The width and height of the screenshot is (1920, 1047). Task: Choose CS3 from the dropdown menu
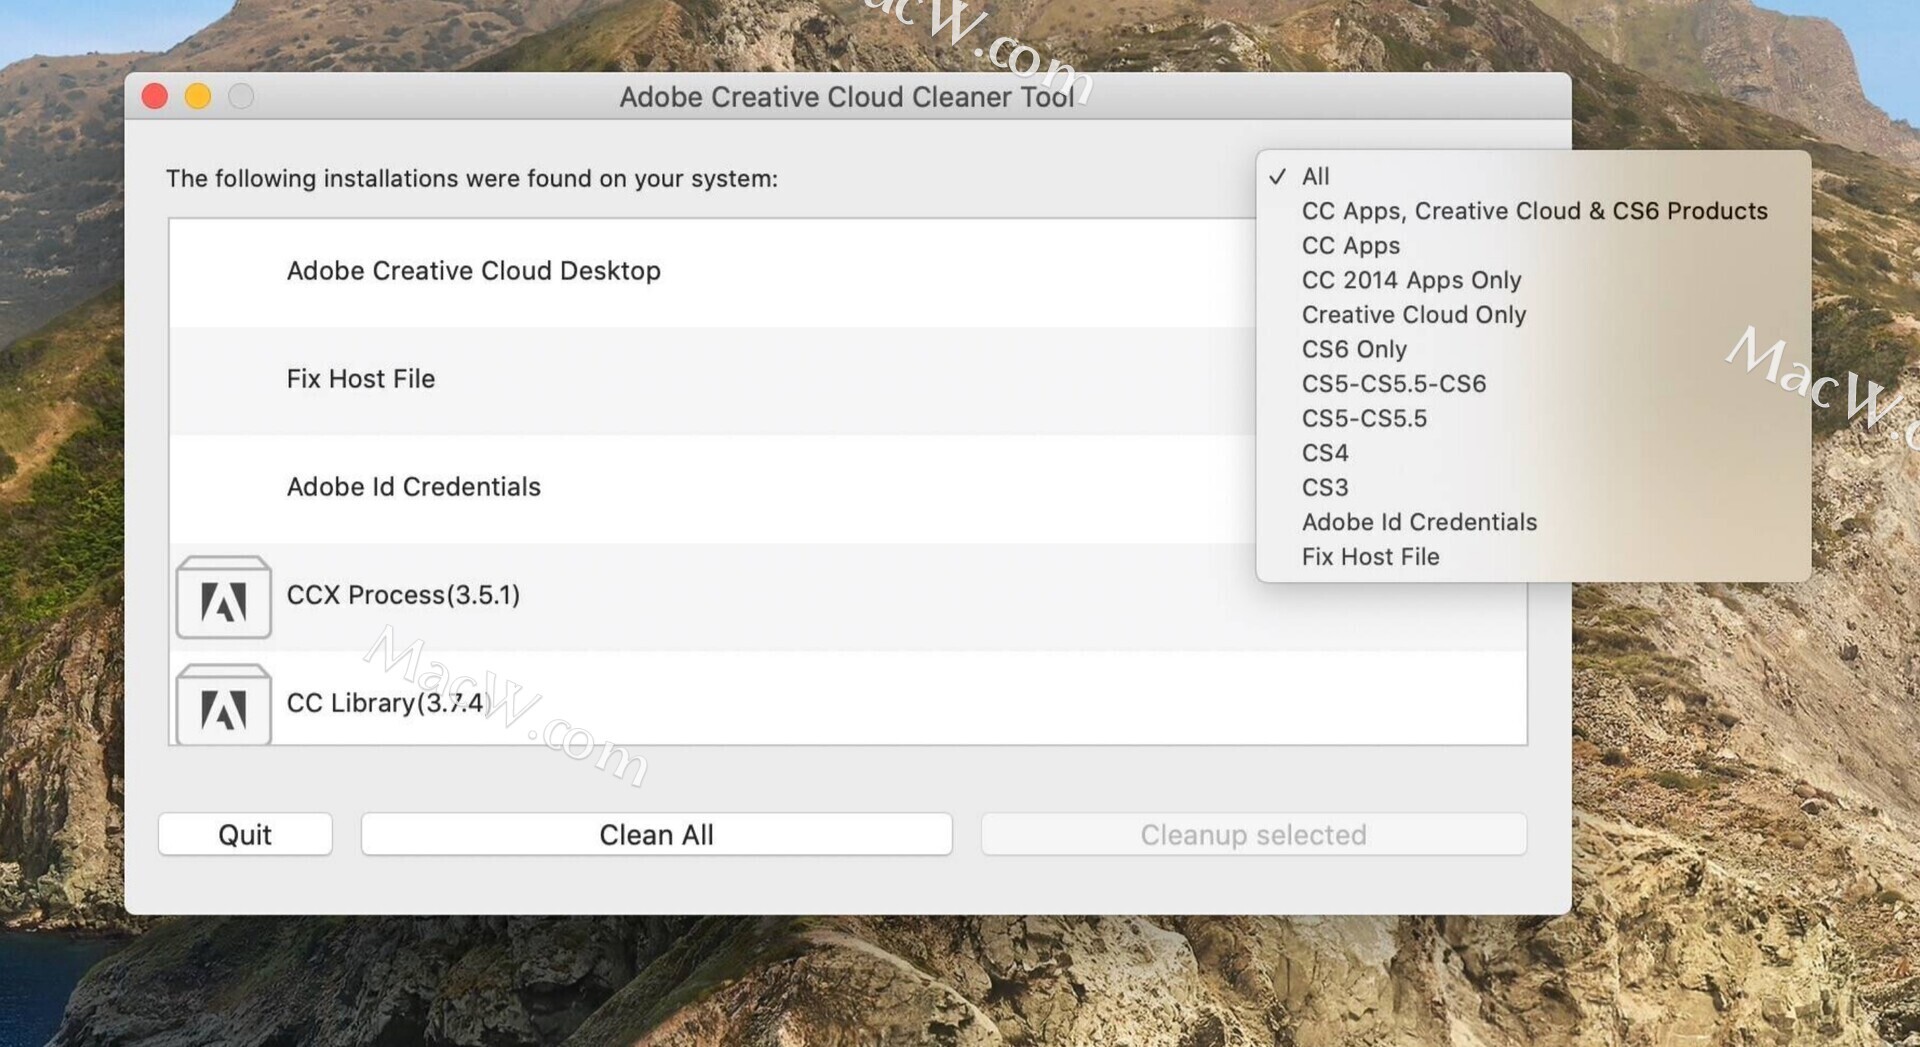click(1323, 487)
